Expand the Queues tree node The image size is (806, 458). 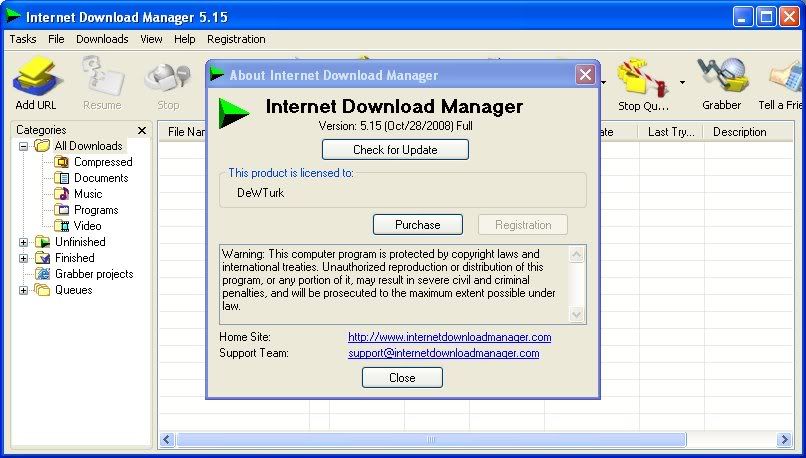point(24,290)
